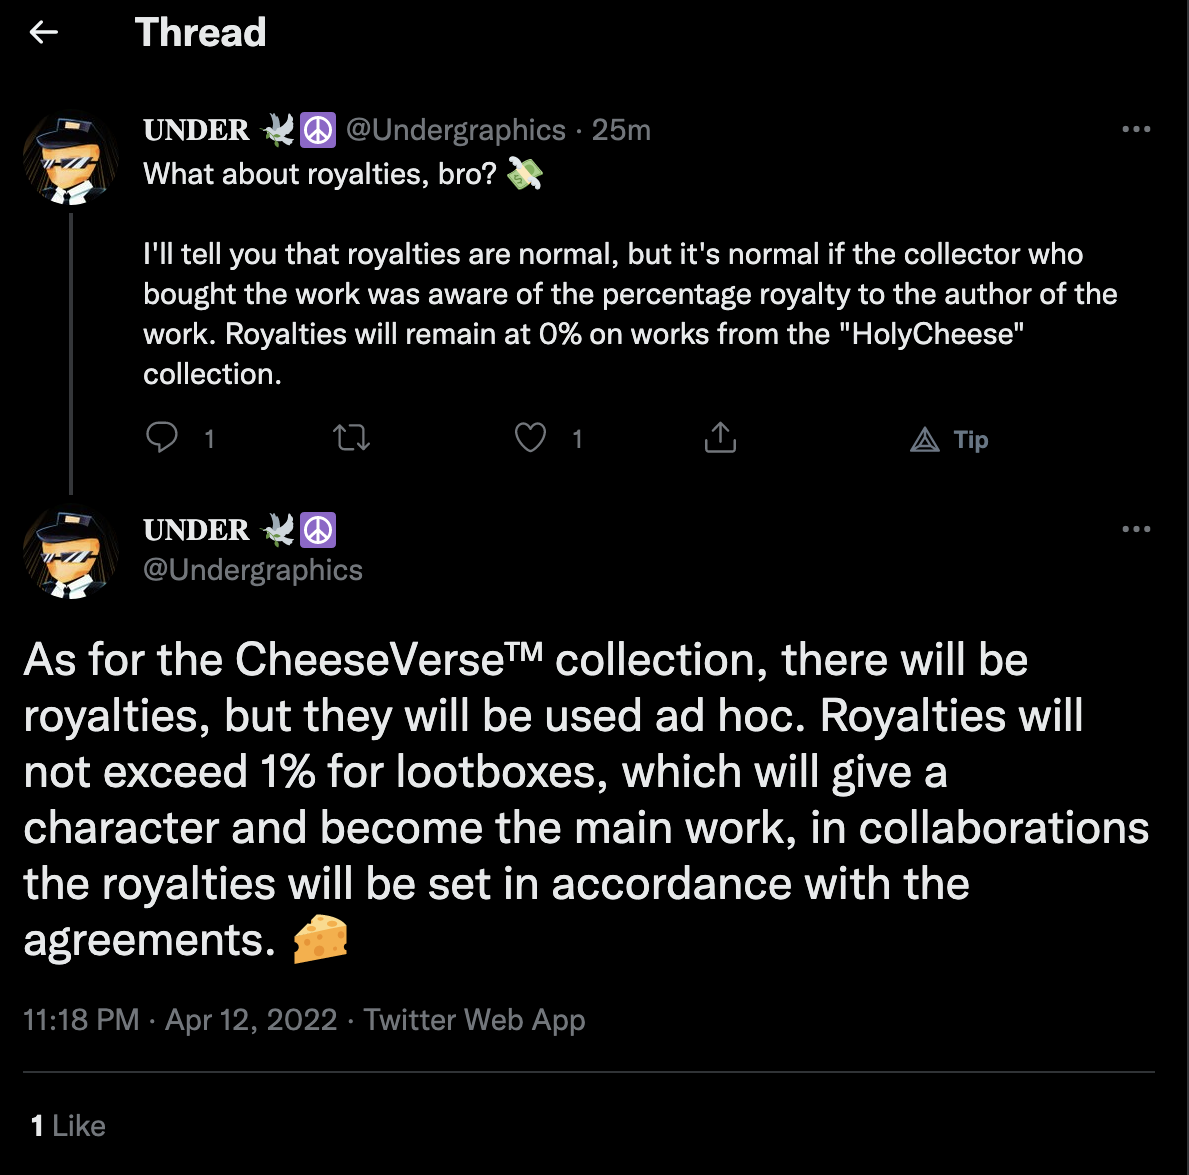The image size is (1189, 1175).
Task: Share the first tweet via share icon
Action: [720, 437]
